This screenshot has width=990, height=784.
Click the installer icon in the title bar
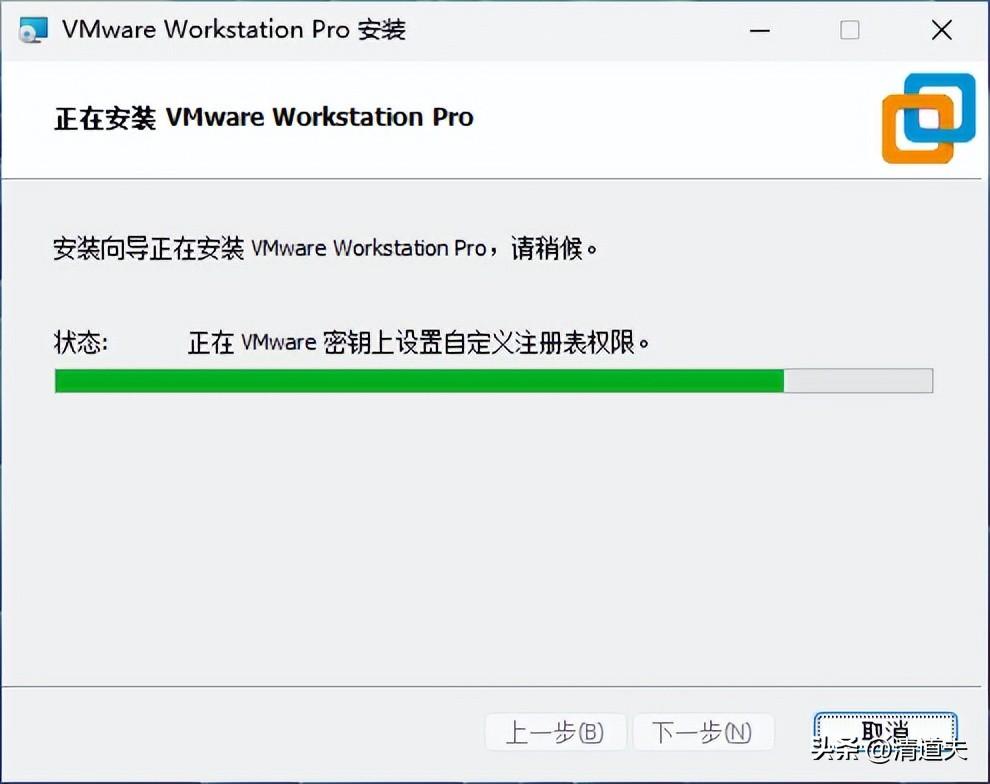click(x=33, y=30)
